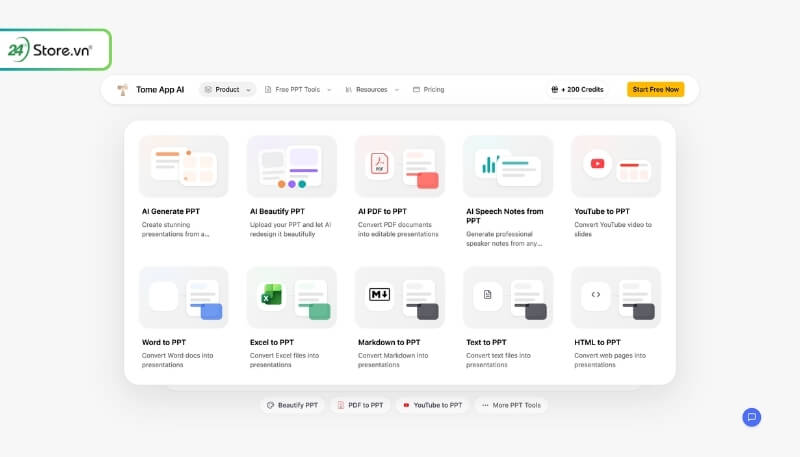The image size is (800, 457).
Task: Click the Resources menu icon
Action: pyautogui.click(x=348, y=90)
